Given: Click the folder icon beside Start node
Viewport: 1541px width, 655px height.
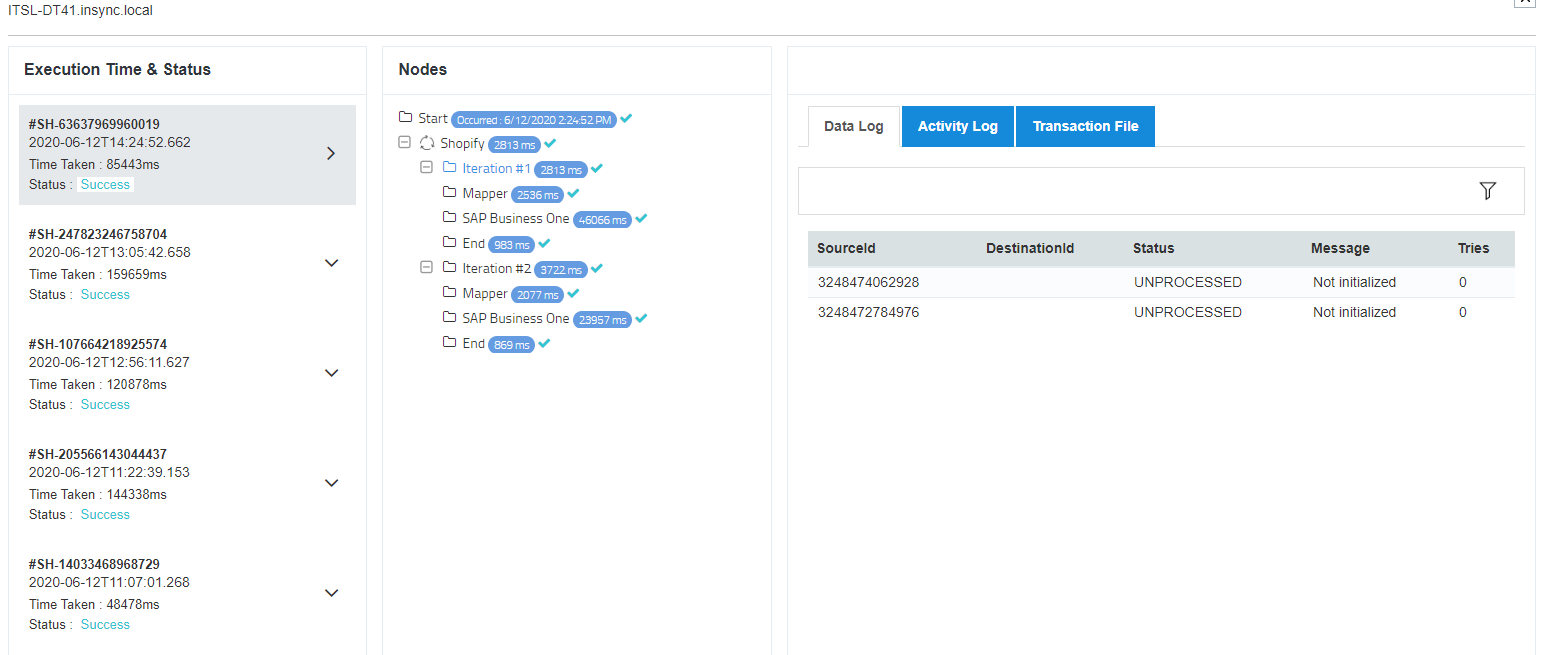Looking at the screenshot, I should 405,117.
